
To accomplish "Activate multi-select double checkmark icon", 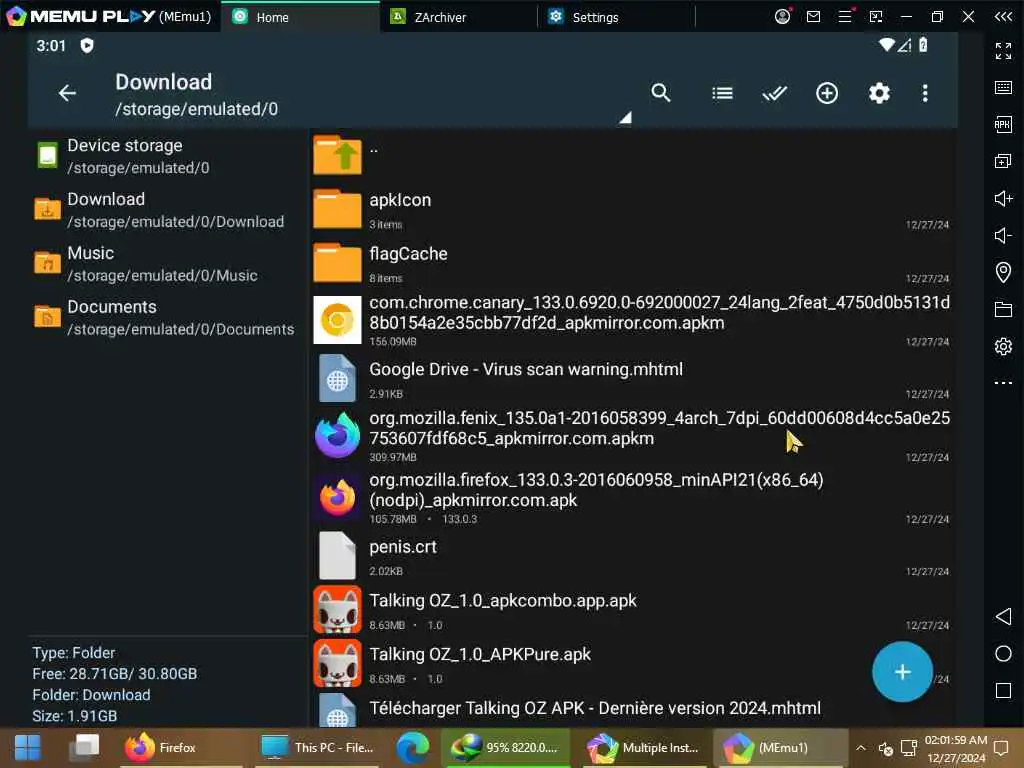I will click(775, 93).
